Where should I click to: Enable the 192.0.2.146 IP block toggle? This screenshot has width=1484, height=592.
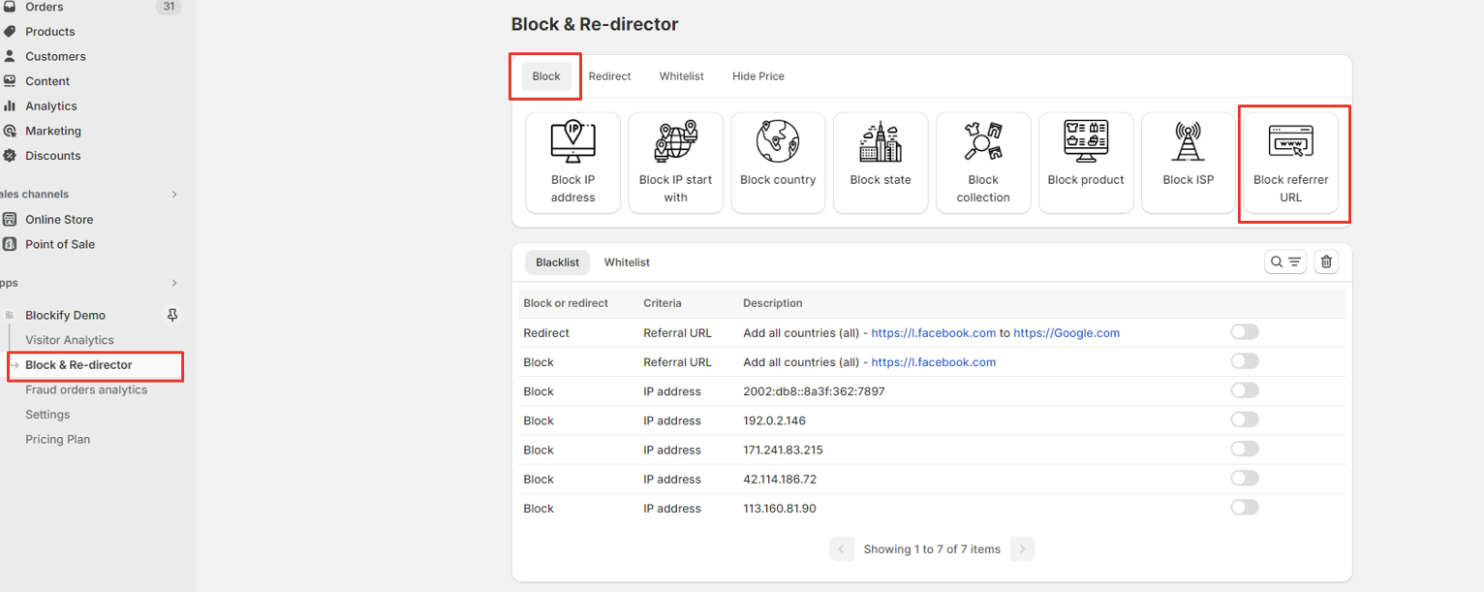coord(1245,420)
